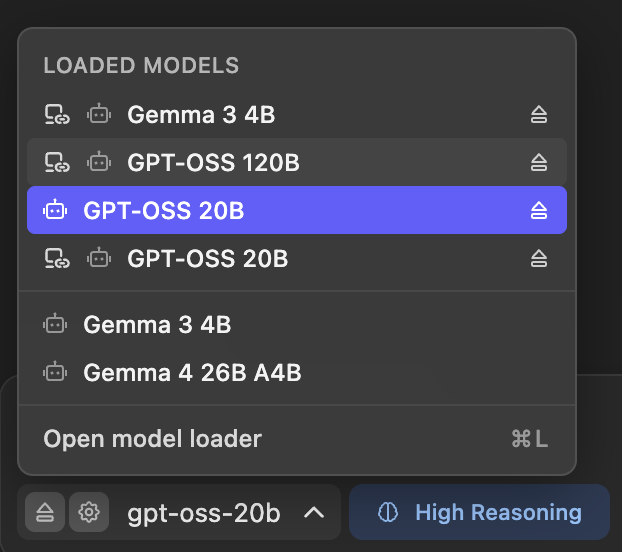Toggle the High Reasoning mode button
Screen dimensions: 622x552
coord(479,513)
